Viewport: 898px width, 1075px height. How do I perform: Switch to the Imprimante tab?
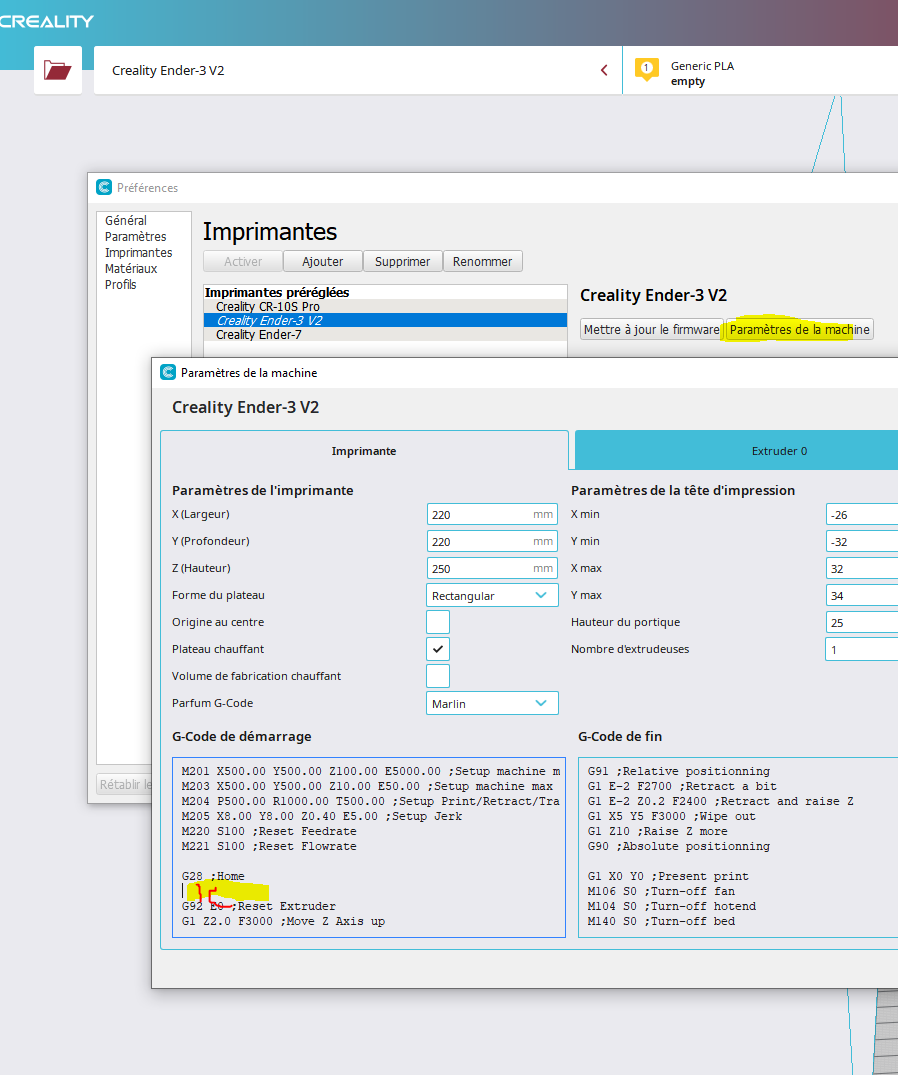coord(364,450)
